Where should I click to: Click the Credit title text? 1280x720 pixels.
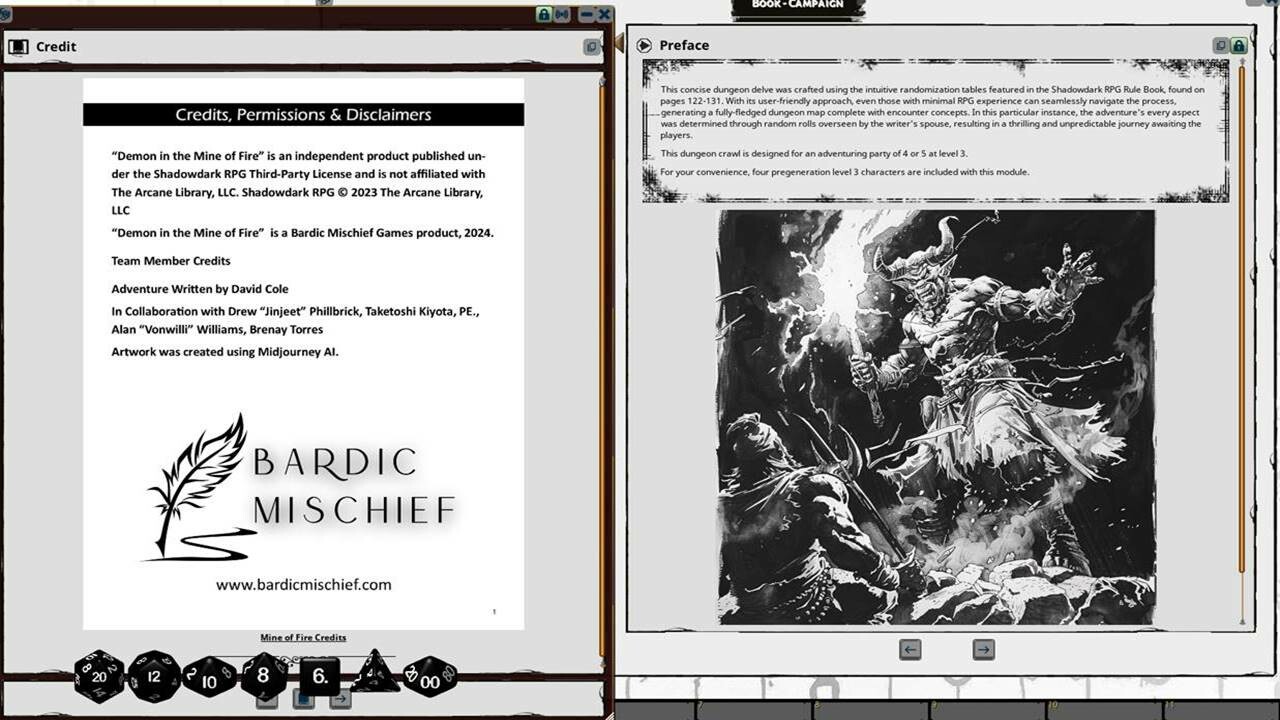click(56, 46)
